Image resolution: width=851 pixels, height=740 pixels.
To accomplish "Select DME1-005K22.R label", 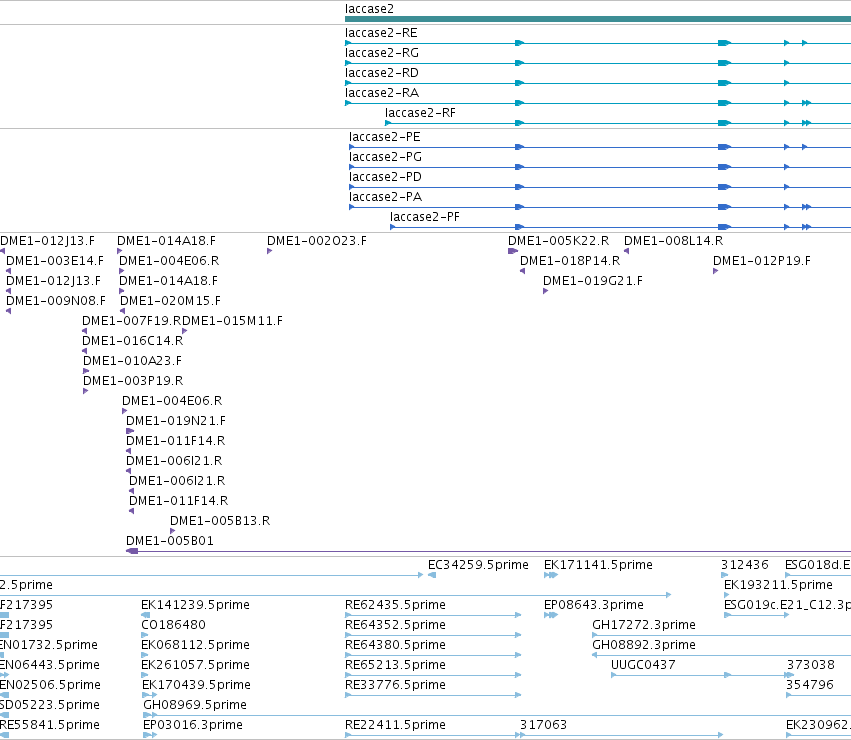I will coord(558,241).
